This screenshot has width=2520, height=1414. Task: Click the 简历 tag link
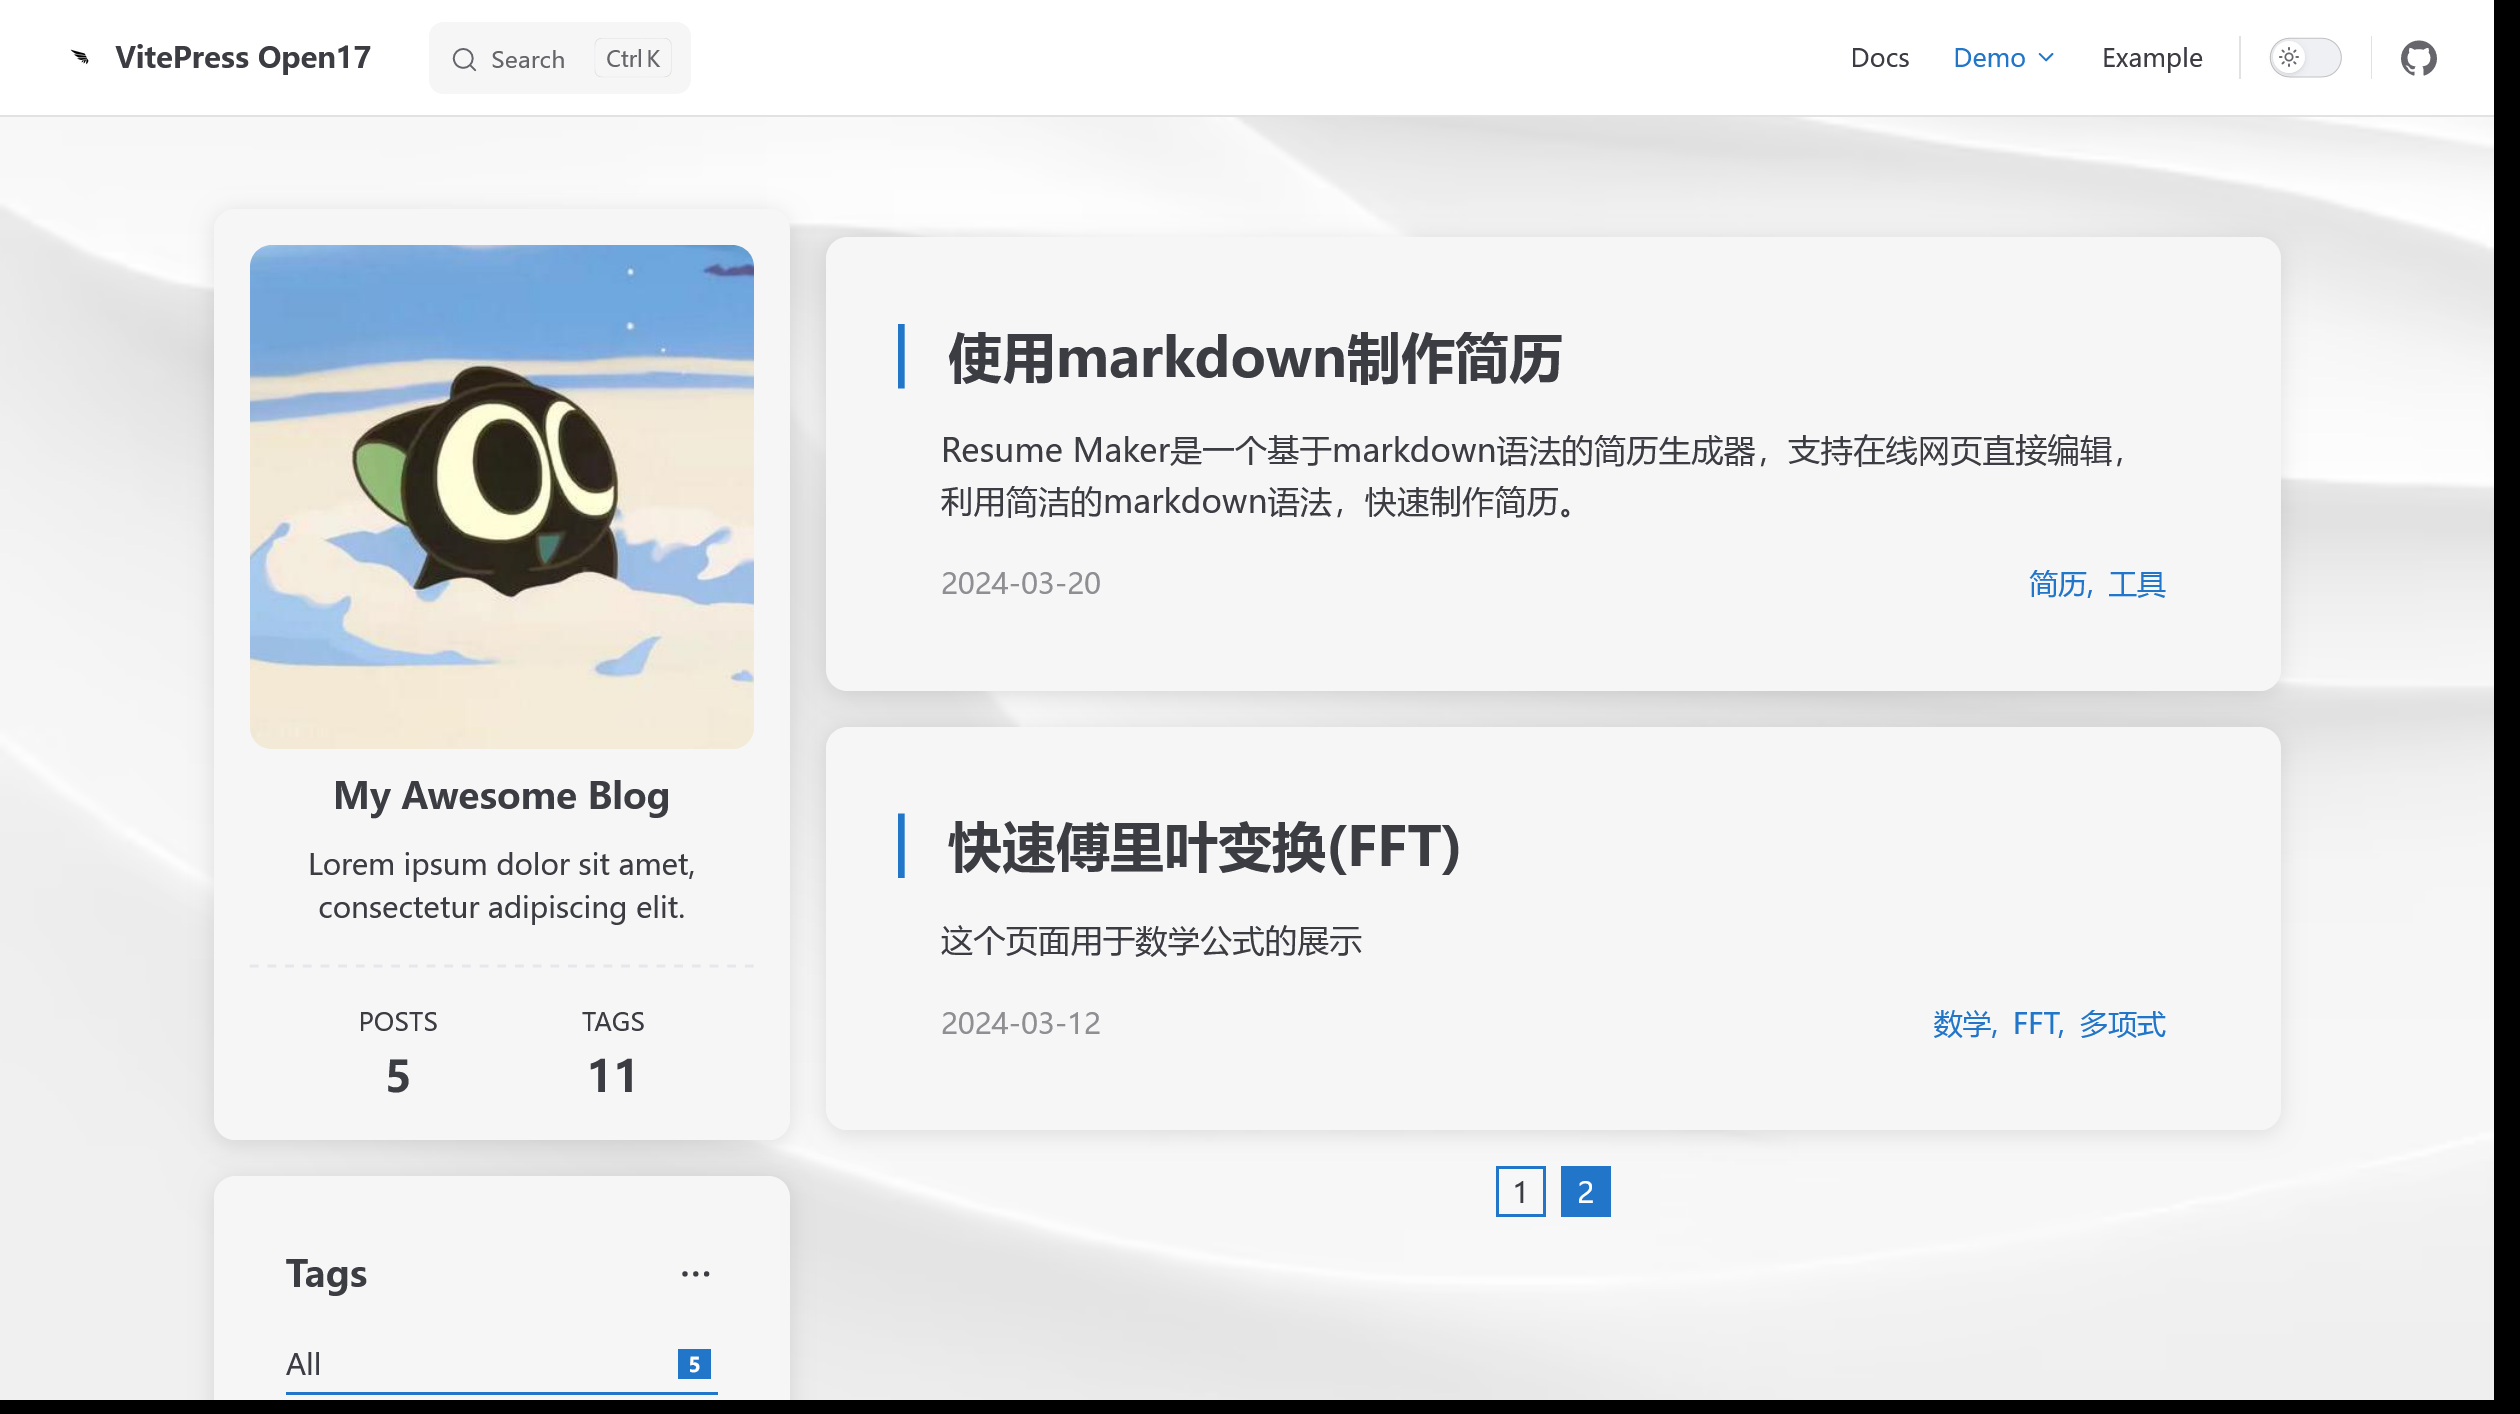pos(2058,584)
